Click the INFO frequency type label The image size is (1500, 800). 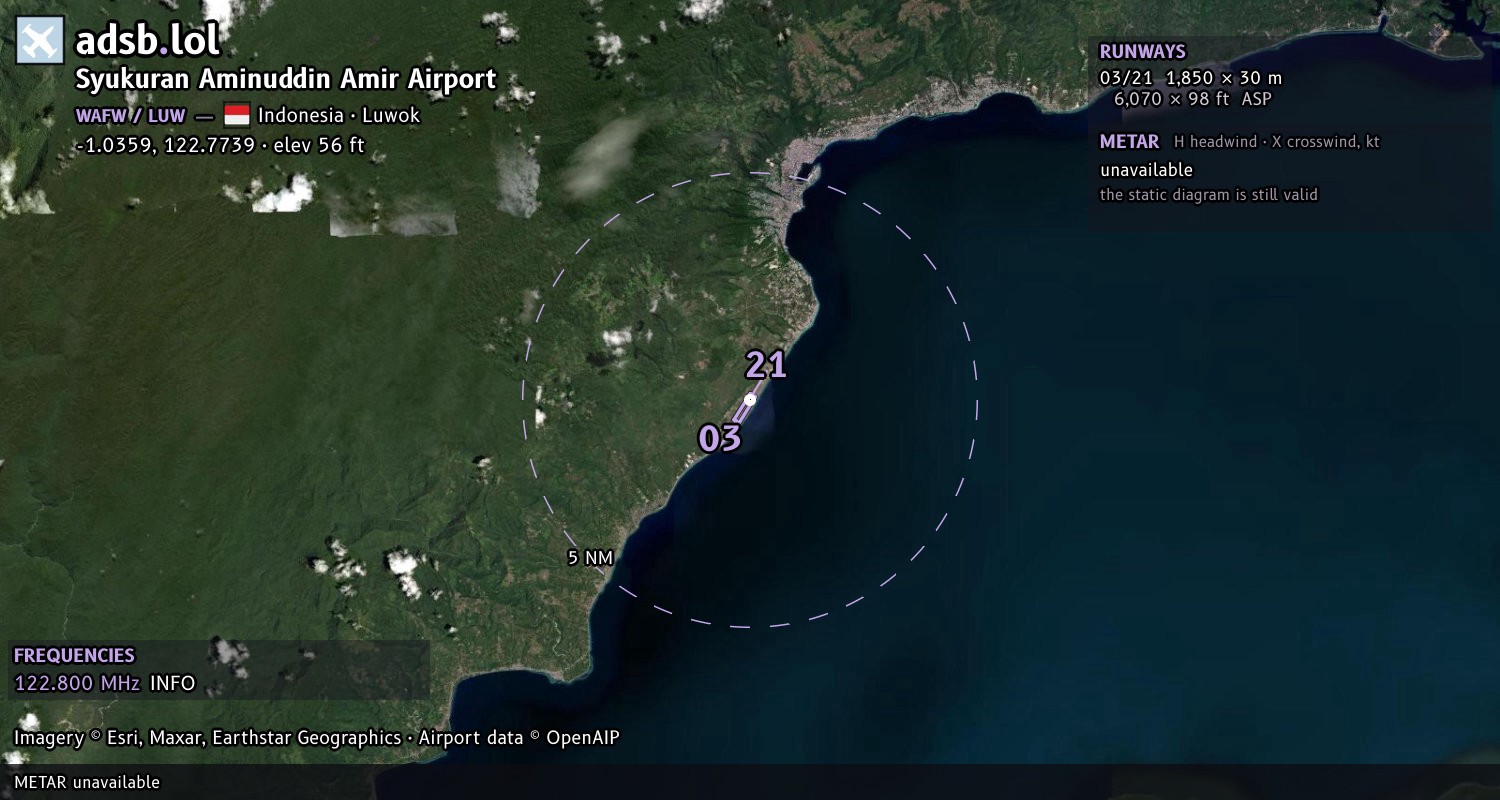tap(173, 684)
